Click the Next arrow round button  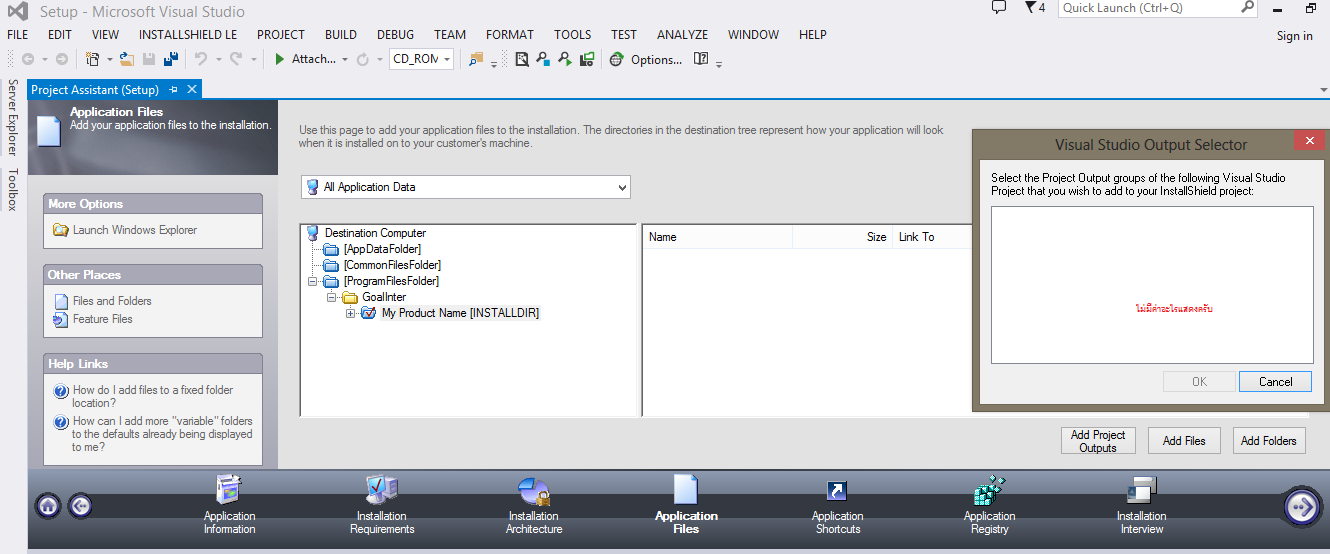[1303, 507]
